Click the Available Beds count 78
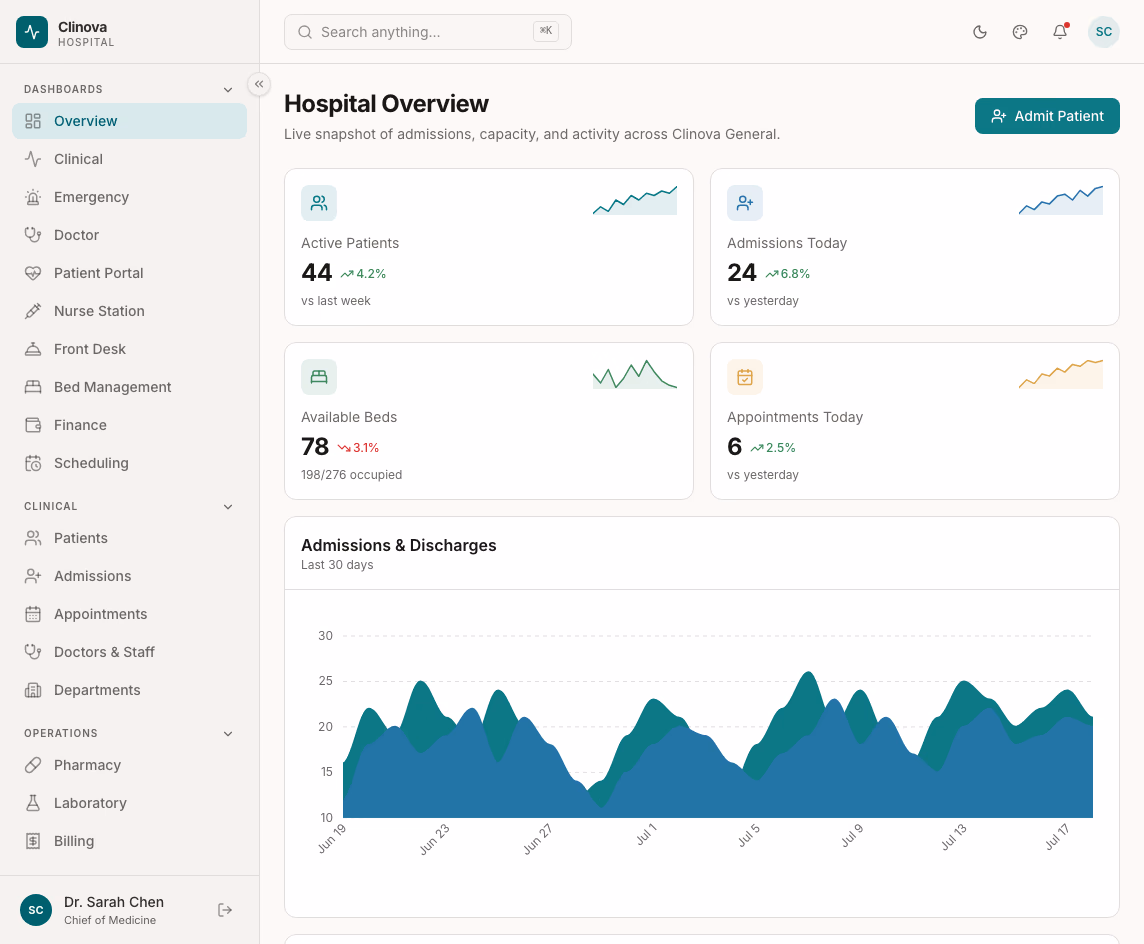 [x=315, y=446]
